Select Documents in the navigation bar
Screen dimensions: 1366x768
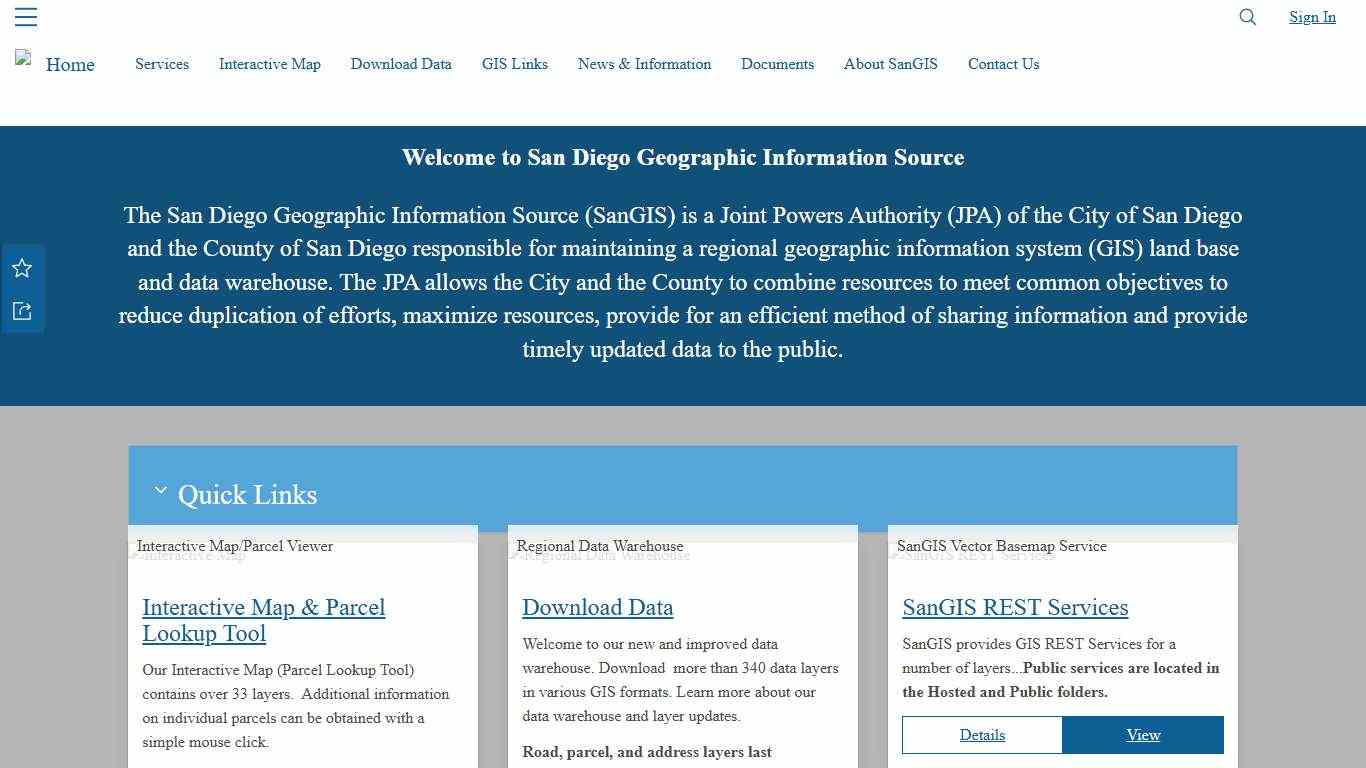coord(777,64)
